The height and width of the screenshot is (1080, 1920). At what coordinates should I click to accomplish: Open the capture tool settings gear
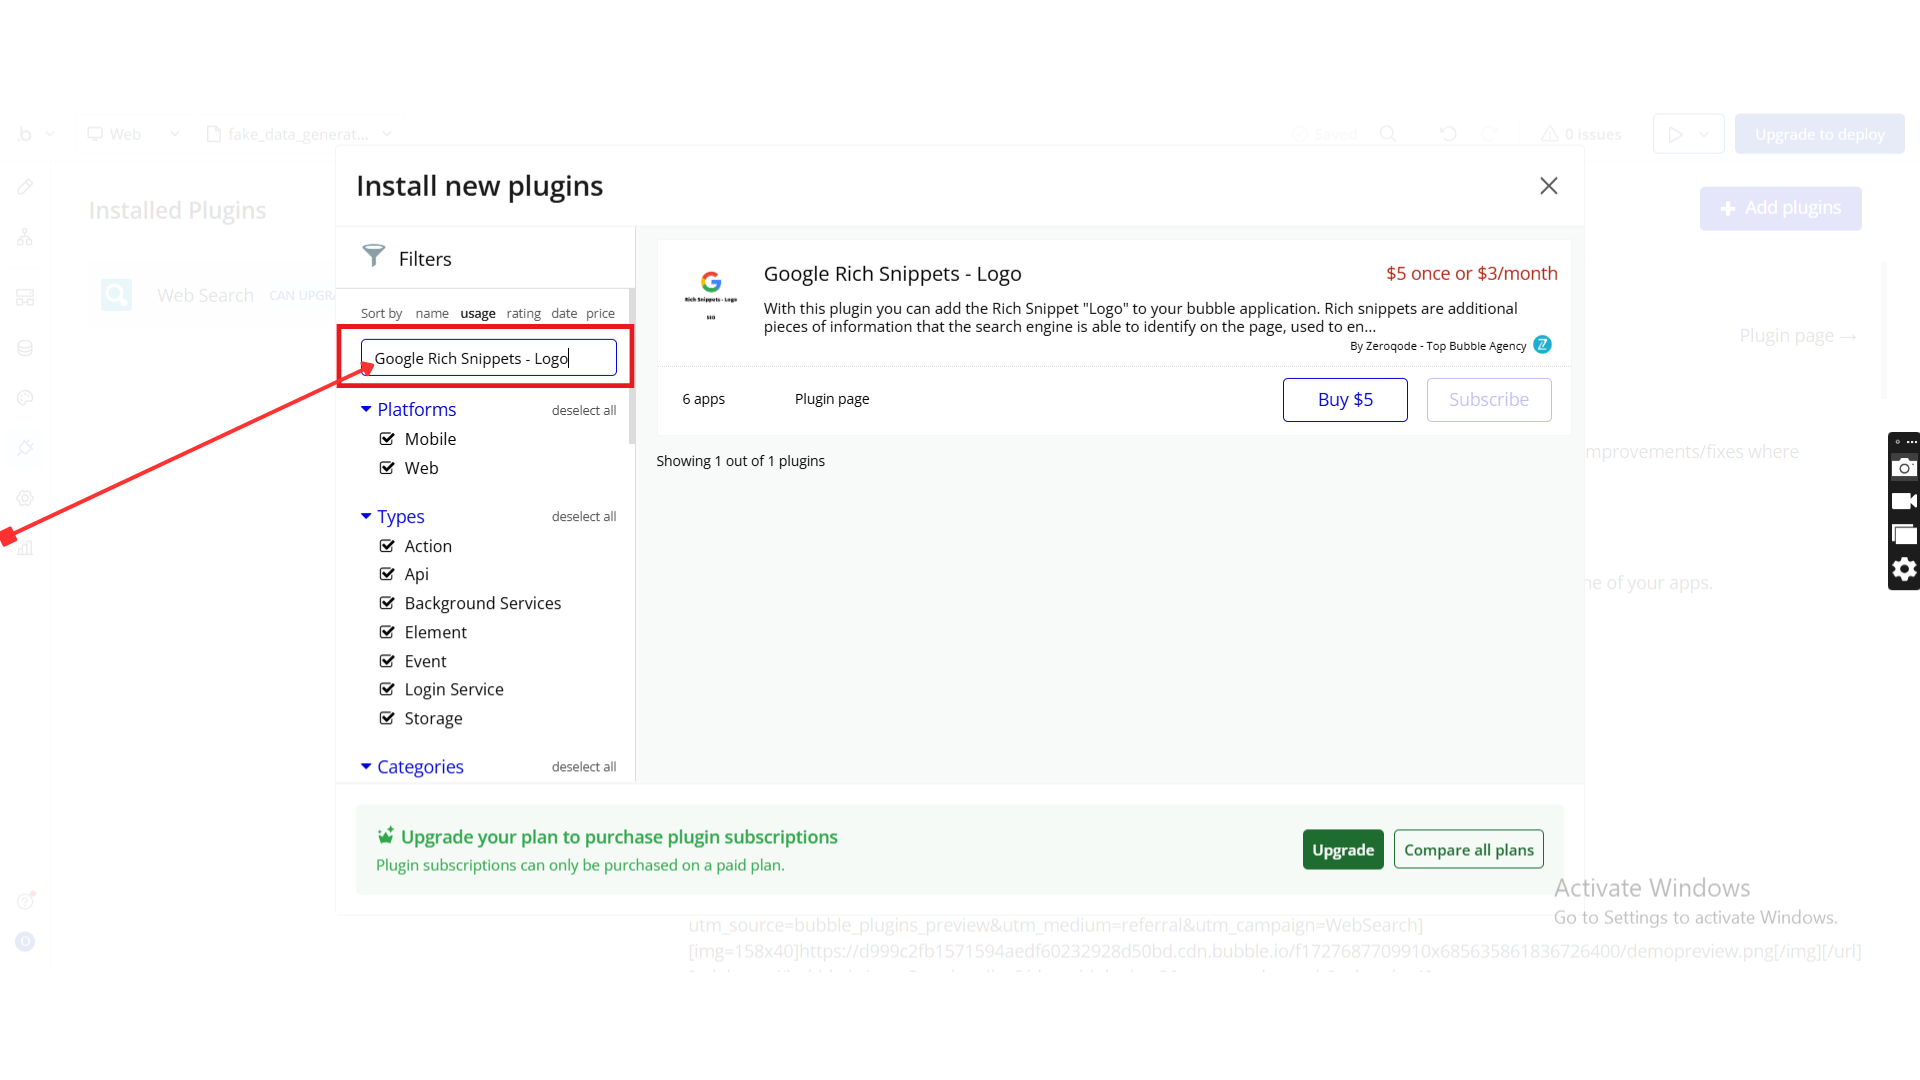tap(1904, 569)
